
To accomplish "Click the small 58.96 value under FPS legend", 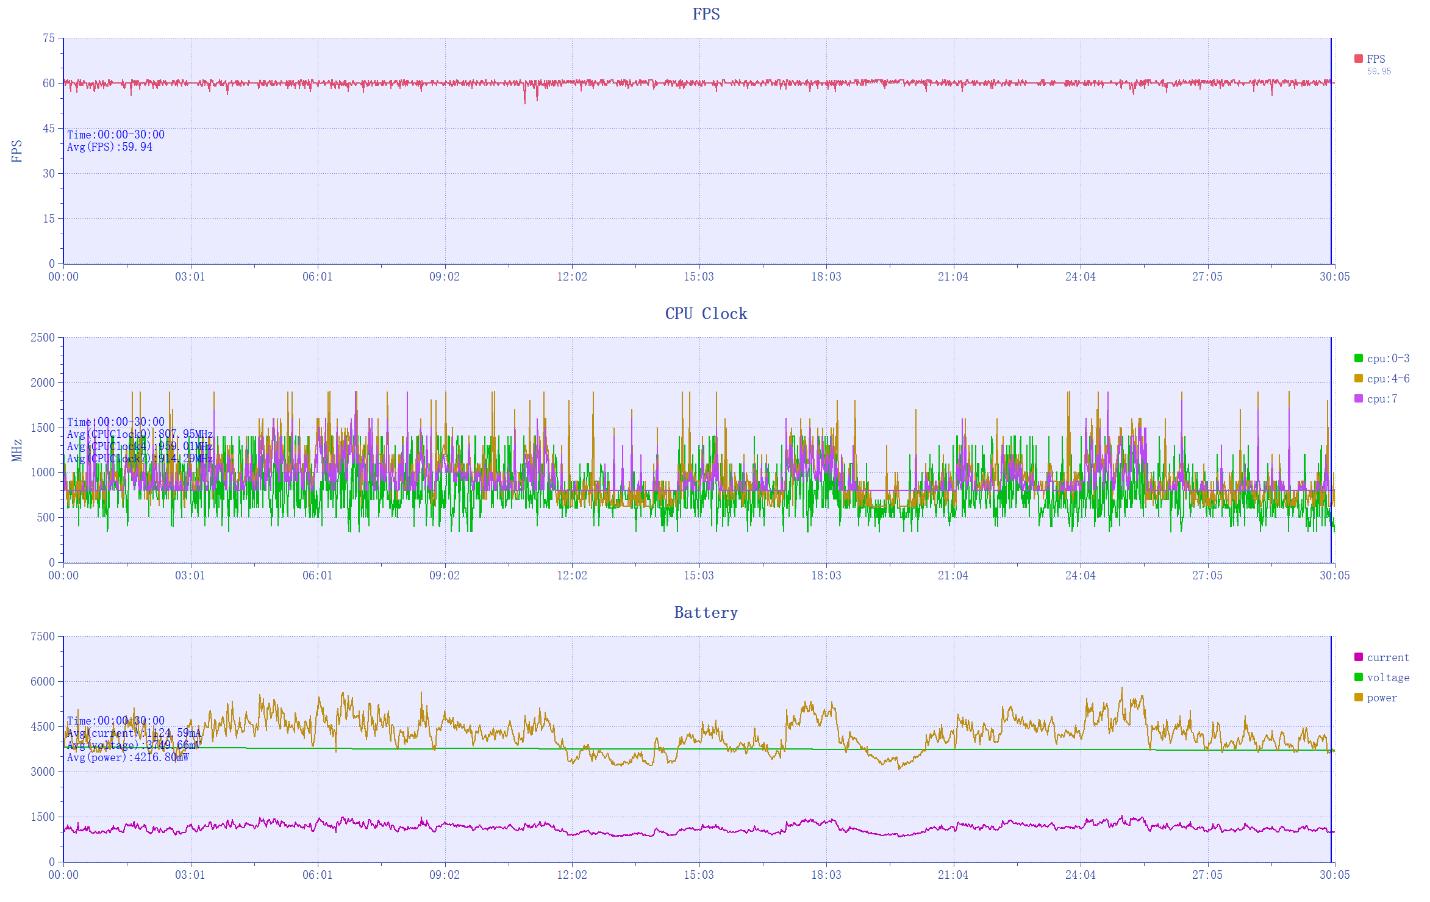I will click(x=1379, y=72).
